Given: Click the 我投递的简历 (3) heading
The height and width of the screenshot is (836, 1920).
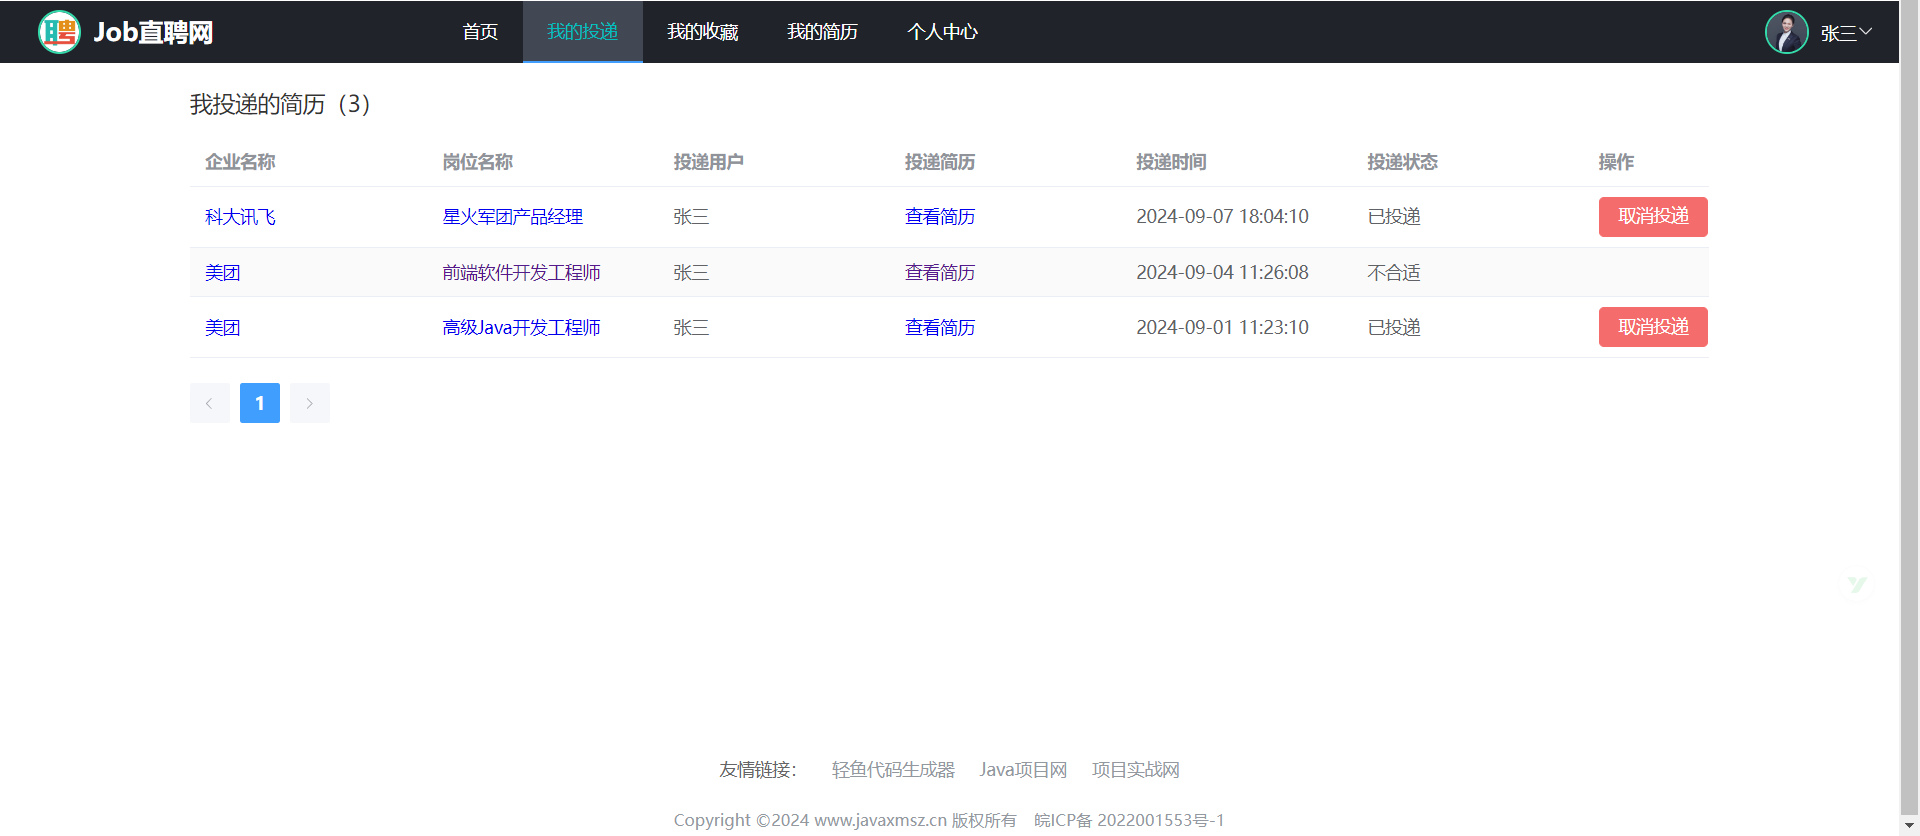Looking at the screenshot, I should pos(280,104).
